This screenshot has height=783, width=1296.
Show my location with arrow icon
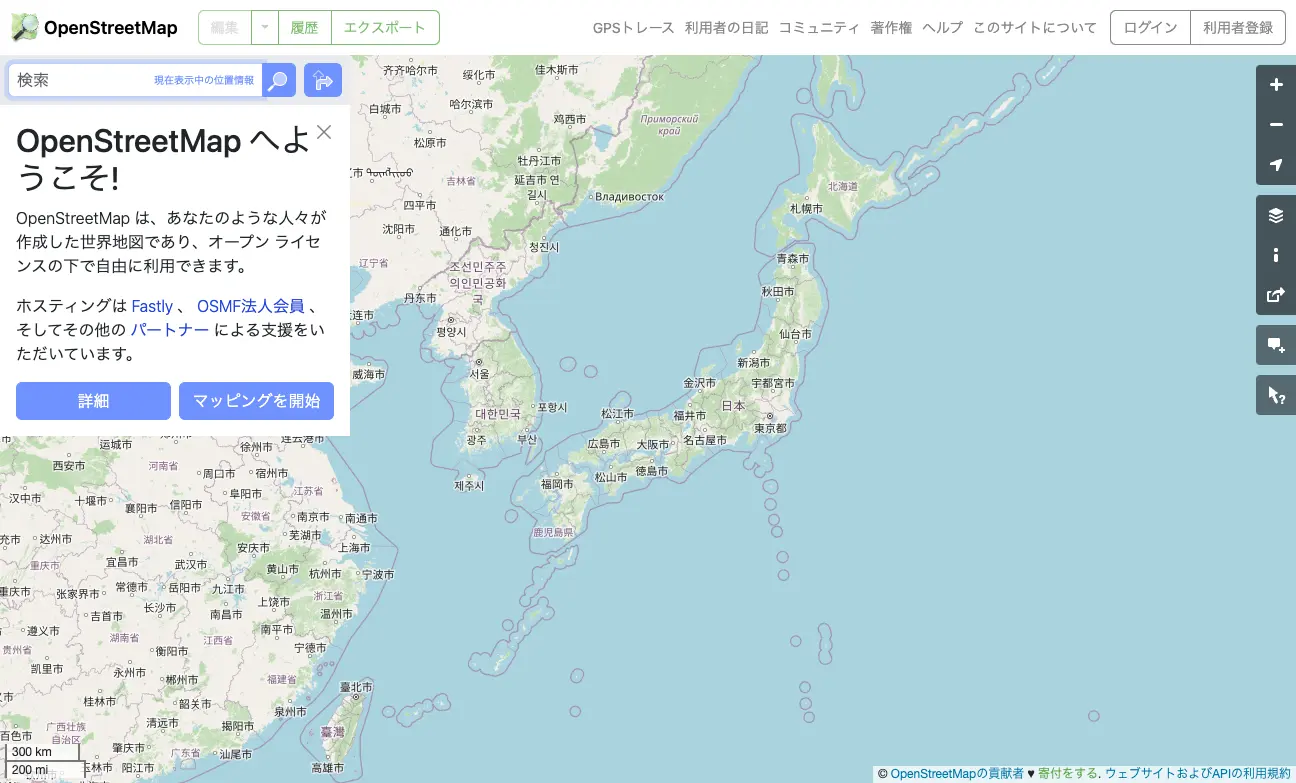coord(1275,165)
